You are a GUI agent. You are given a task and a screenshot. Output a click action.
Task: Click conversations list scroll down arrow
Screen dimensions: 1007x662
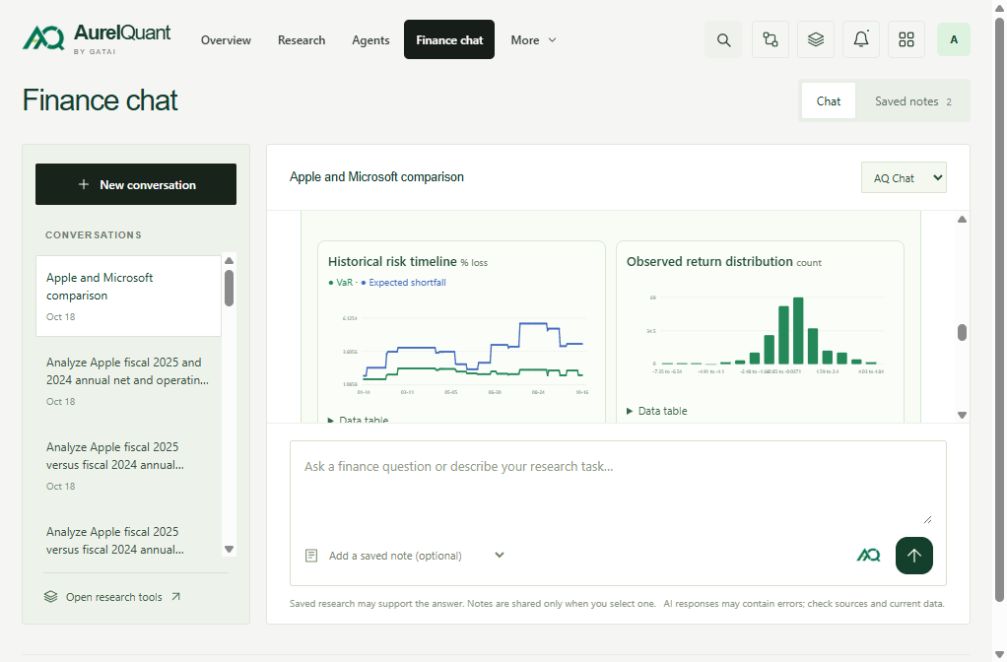pyautogui.click(x=229, y=549)
